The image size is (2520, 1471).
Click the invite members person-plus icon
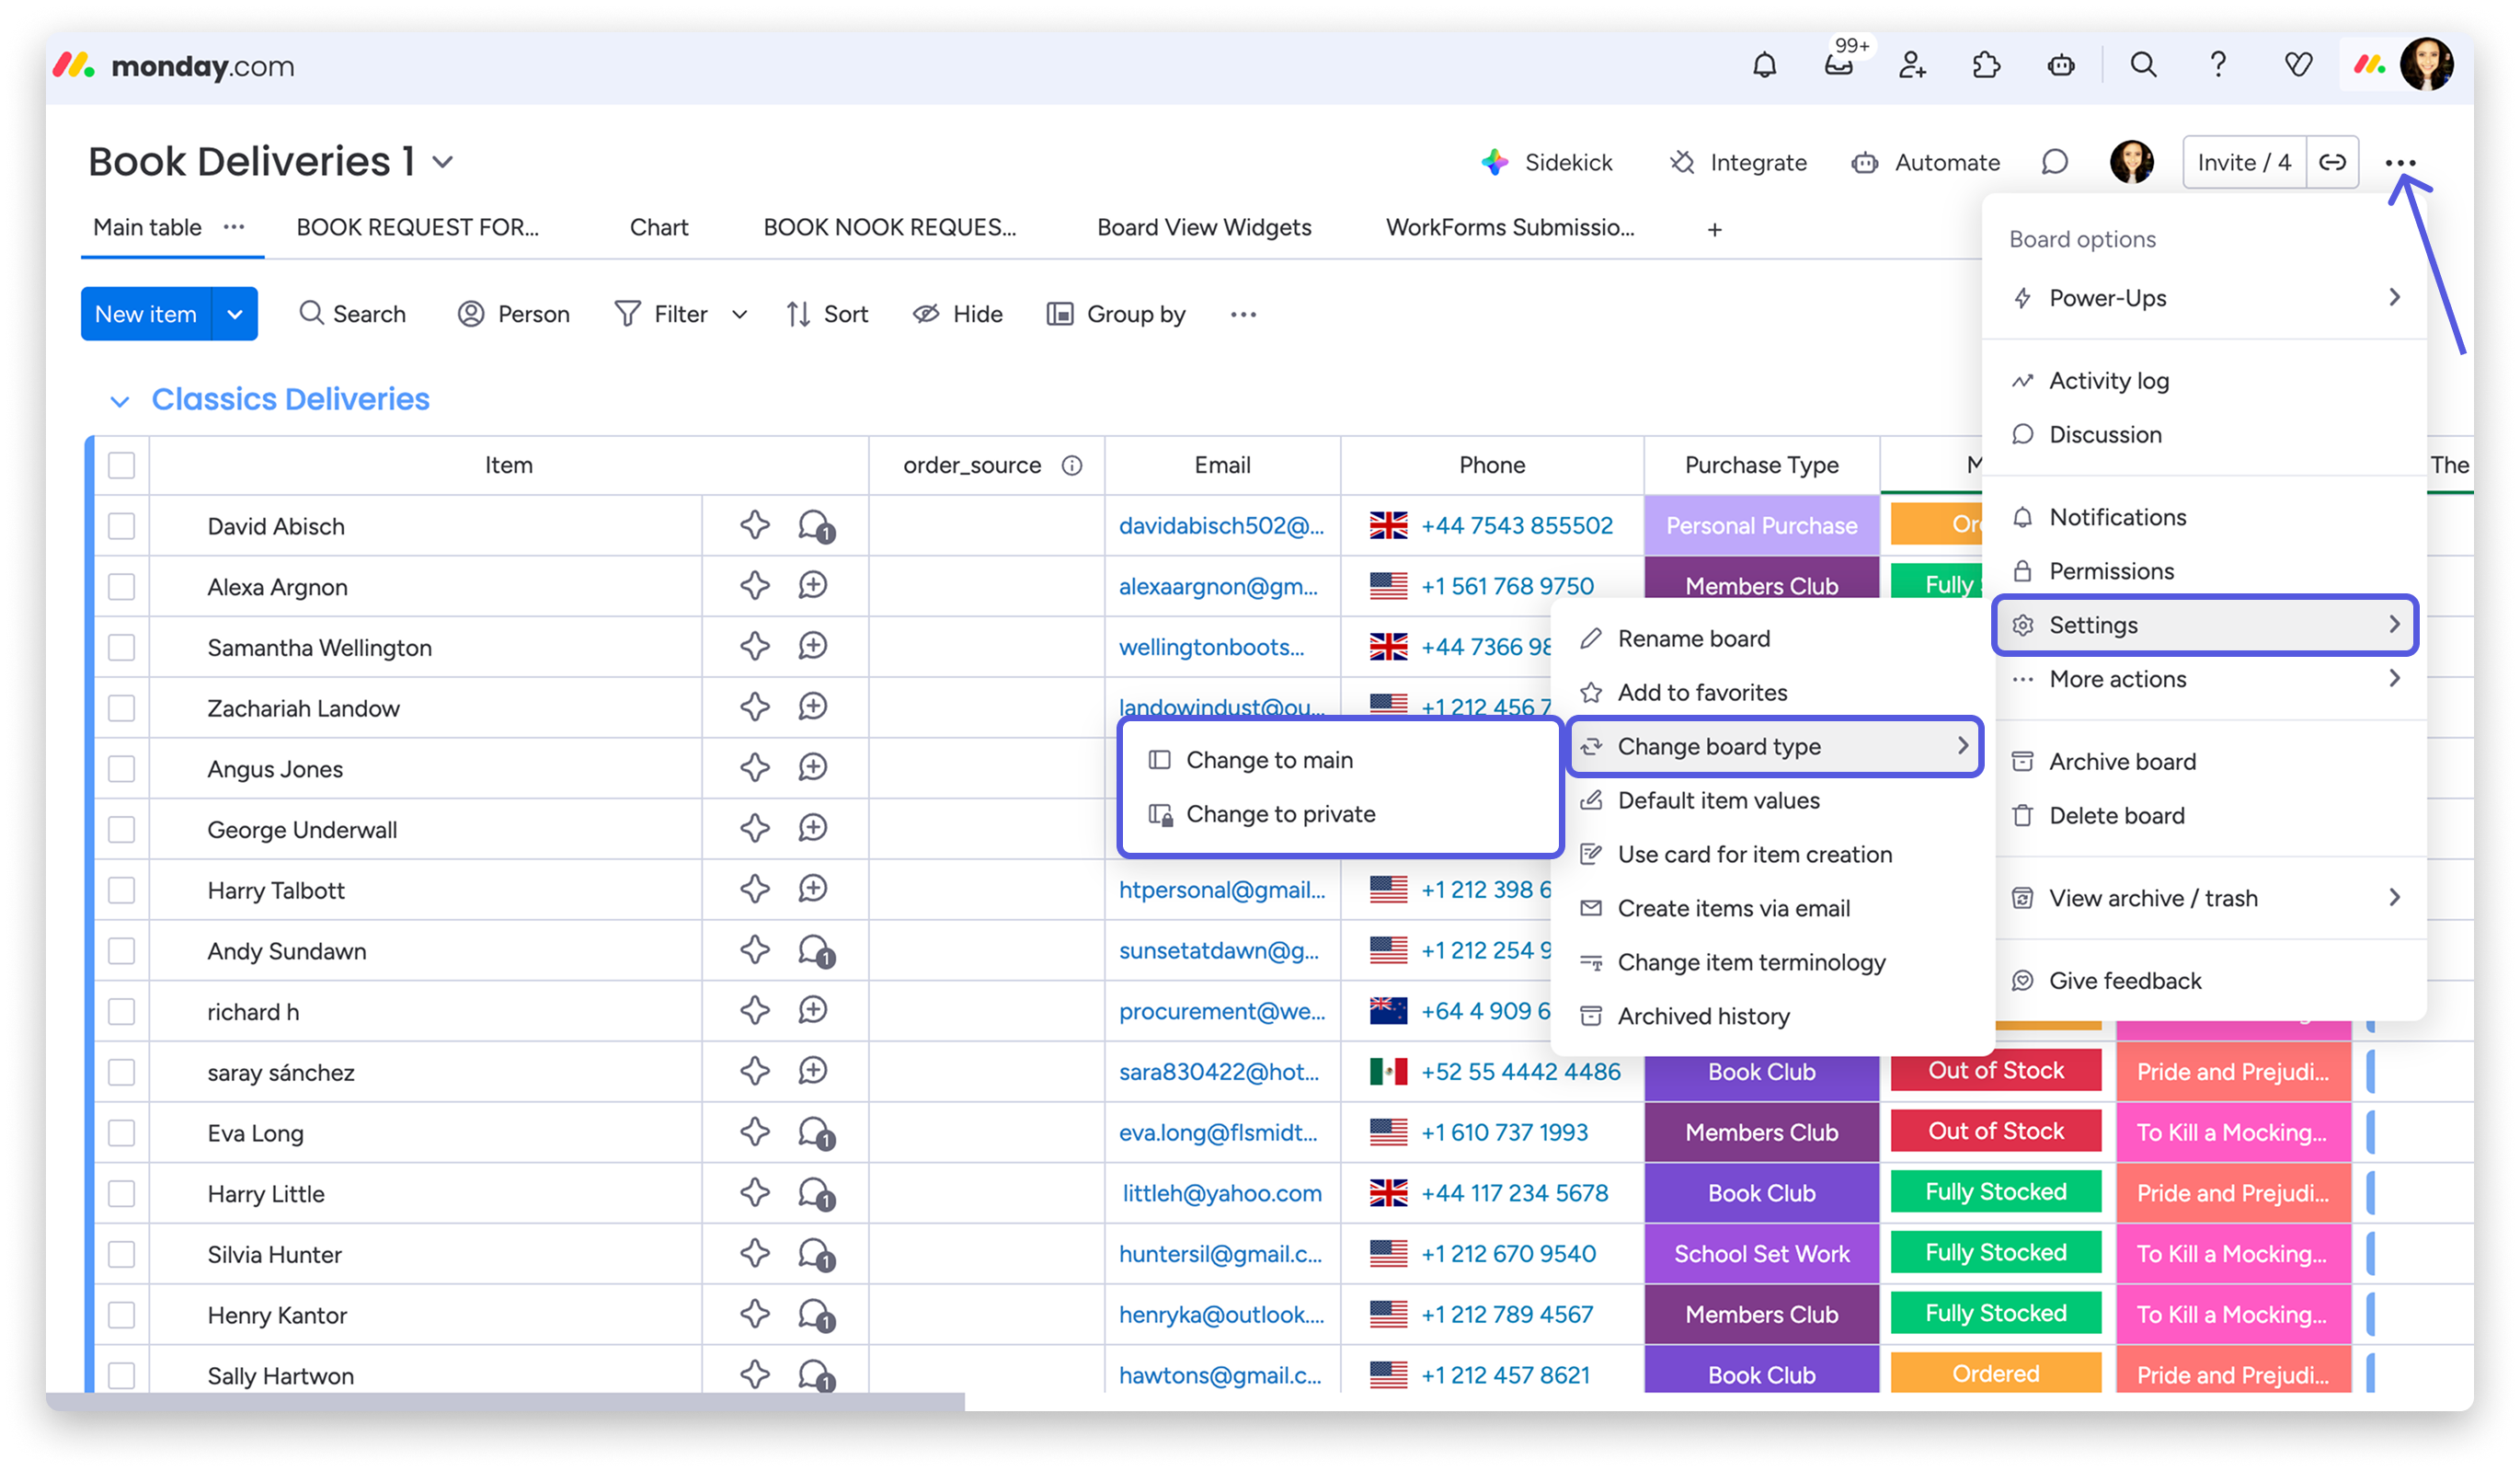(1912, 66)
